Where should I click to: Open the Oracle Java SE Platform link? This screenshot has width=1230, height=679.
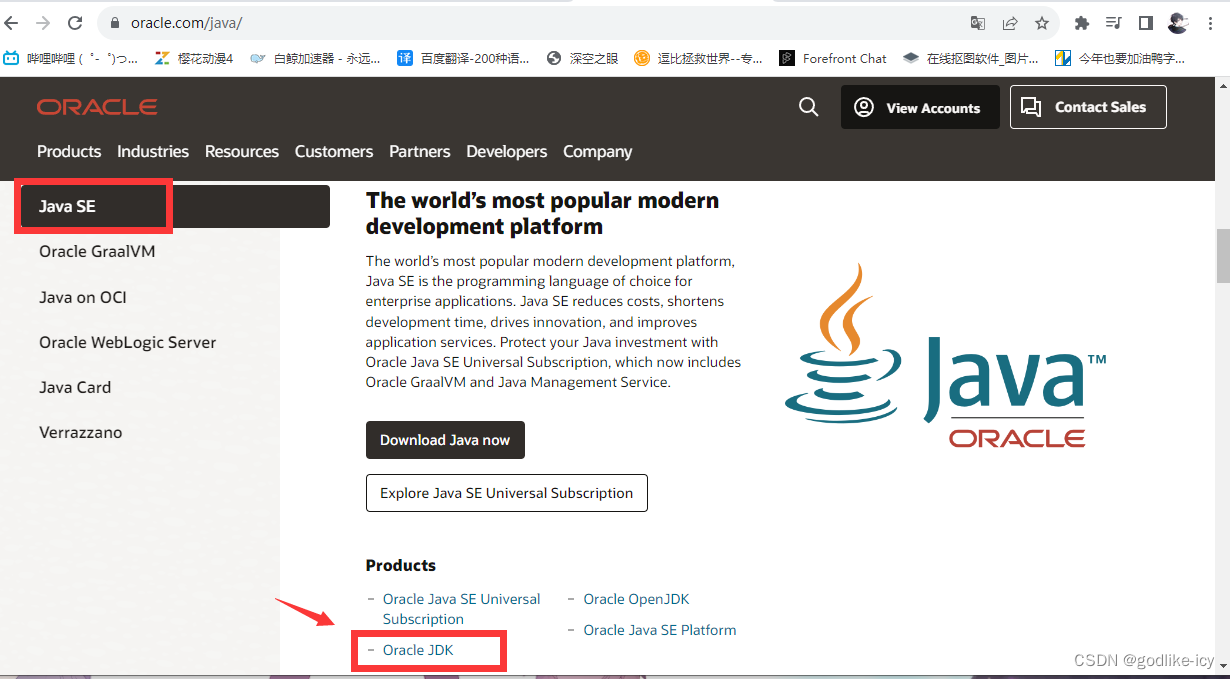point(660,630)
